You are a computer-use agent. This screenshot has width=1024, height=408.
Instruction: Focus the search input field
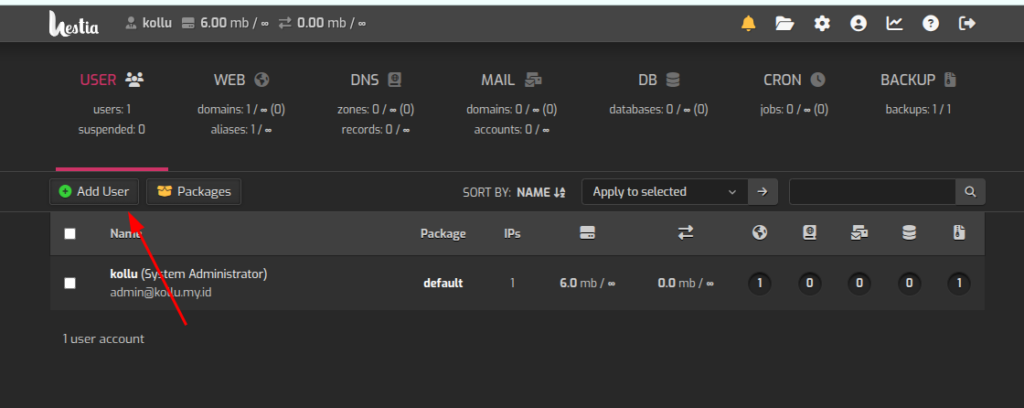871,192
